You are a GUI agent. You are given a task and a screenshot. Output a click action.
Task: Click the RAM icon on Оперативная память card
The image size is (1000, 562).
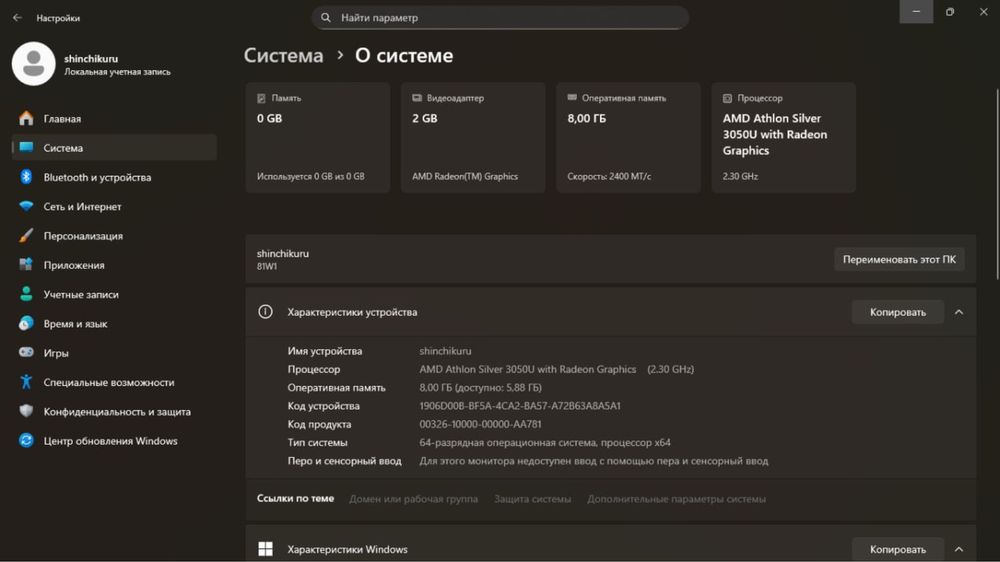[x=572, y=98]
